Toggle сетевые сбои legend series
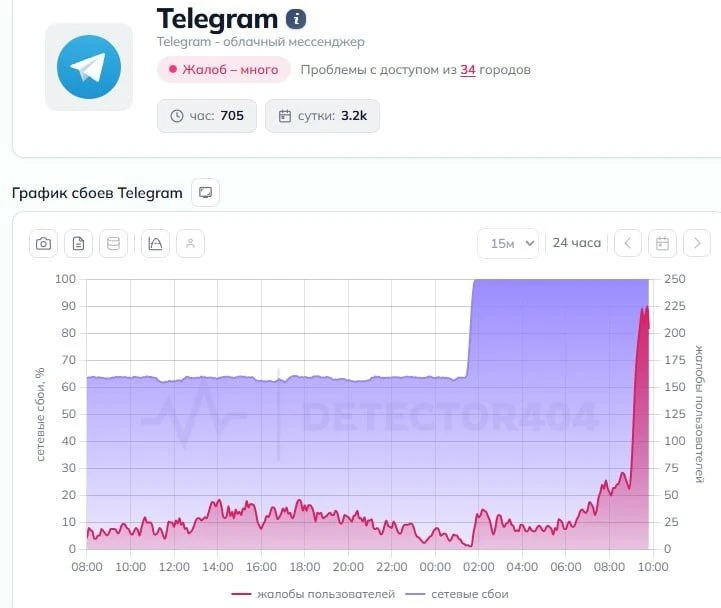721x608 pixels. tap(457, 594)
